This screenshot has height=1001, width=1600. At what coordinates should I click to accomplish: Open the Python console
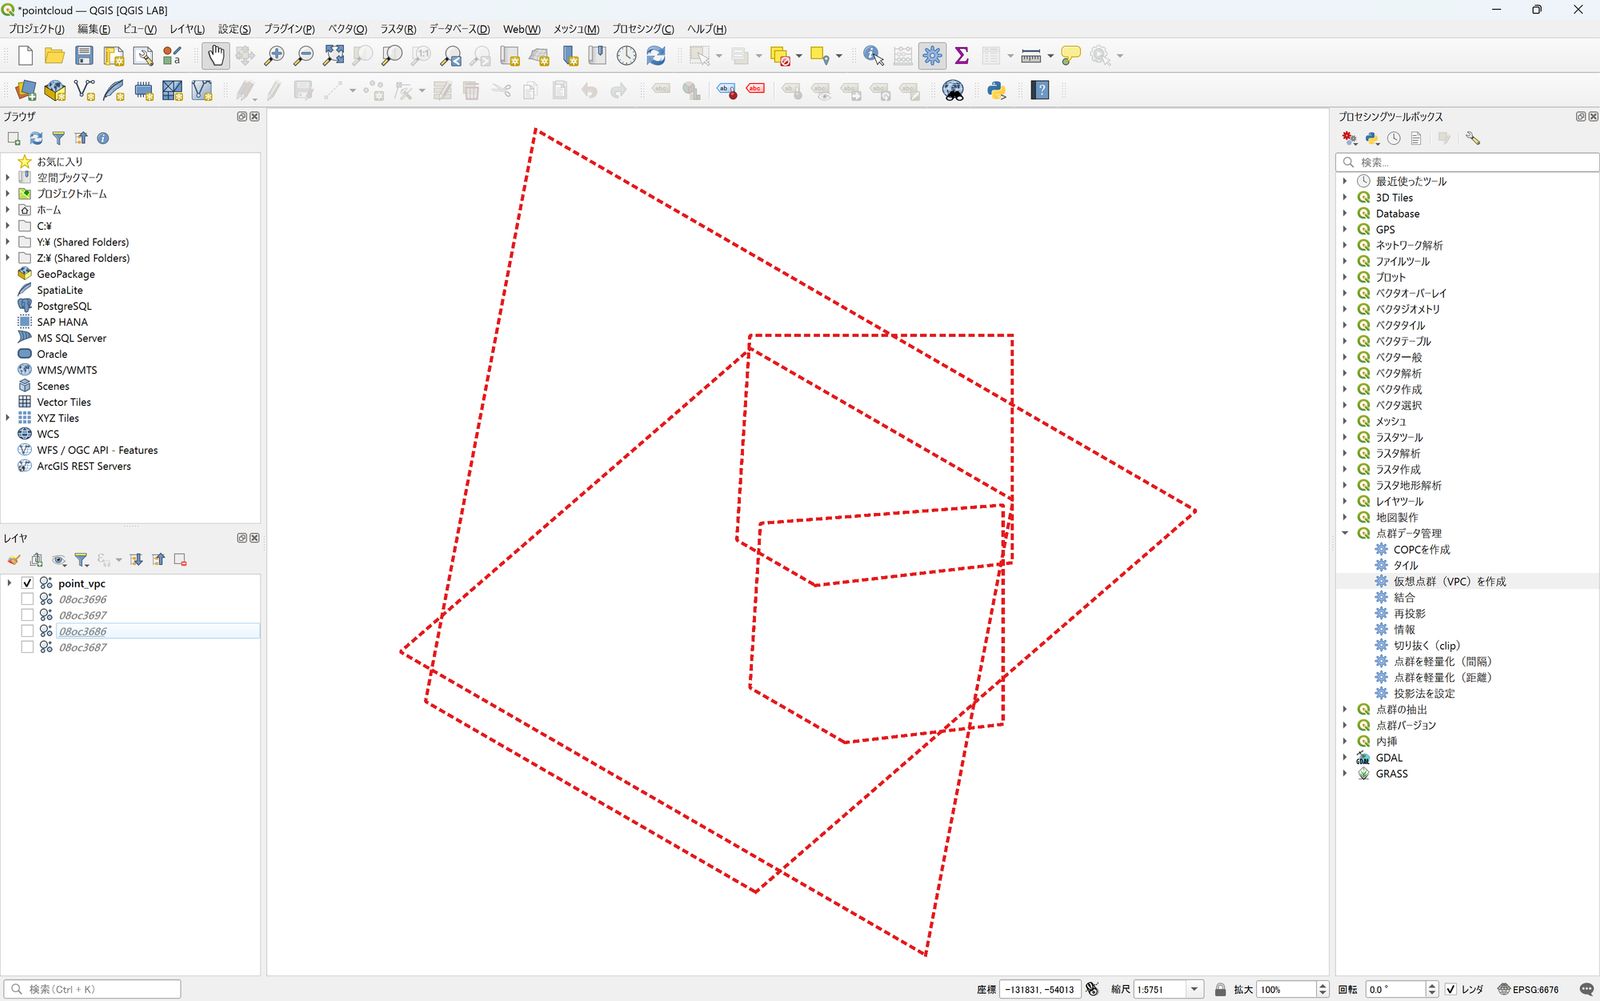tap(996, 91)
